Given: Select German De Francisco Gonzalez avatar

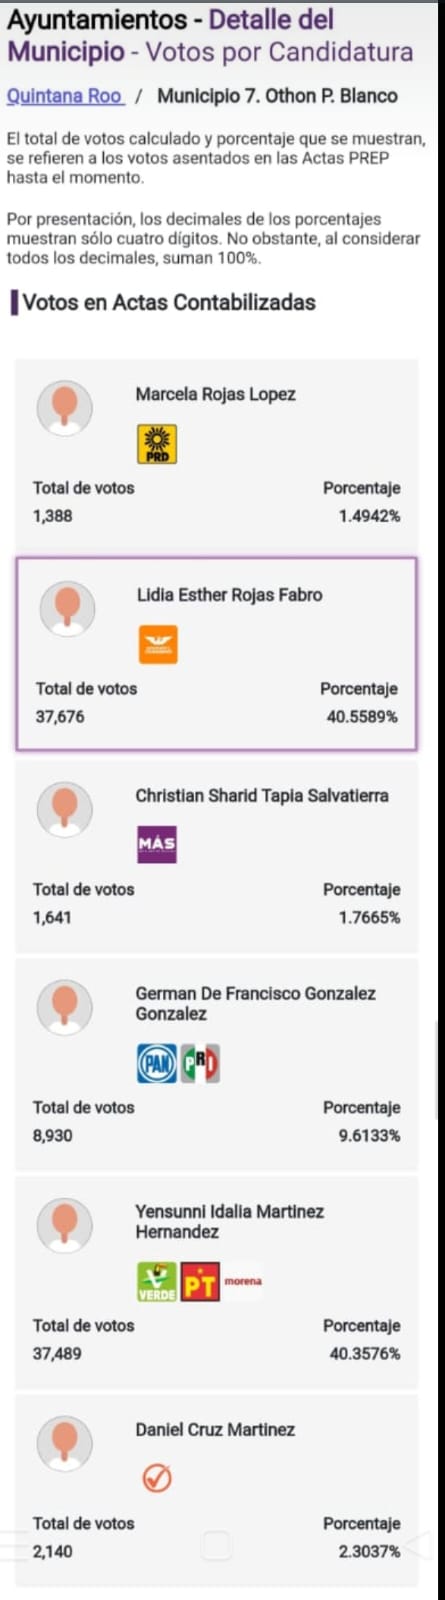Looking at the screenshot, I should click(65, 1006).
